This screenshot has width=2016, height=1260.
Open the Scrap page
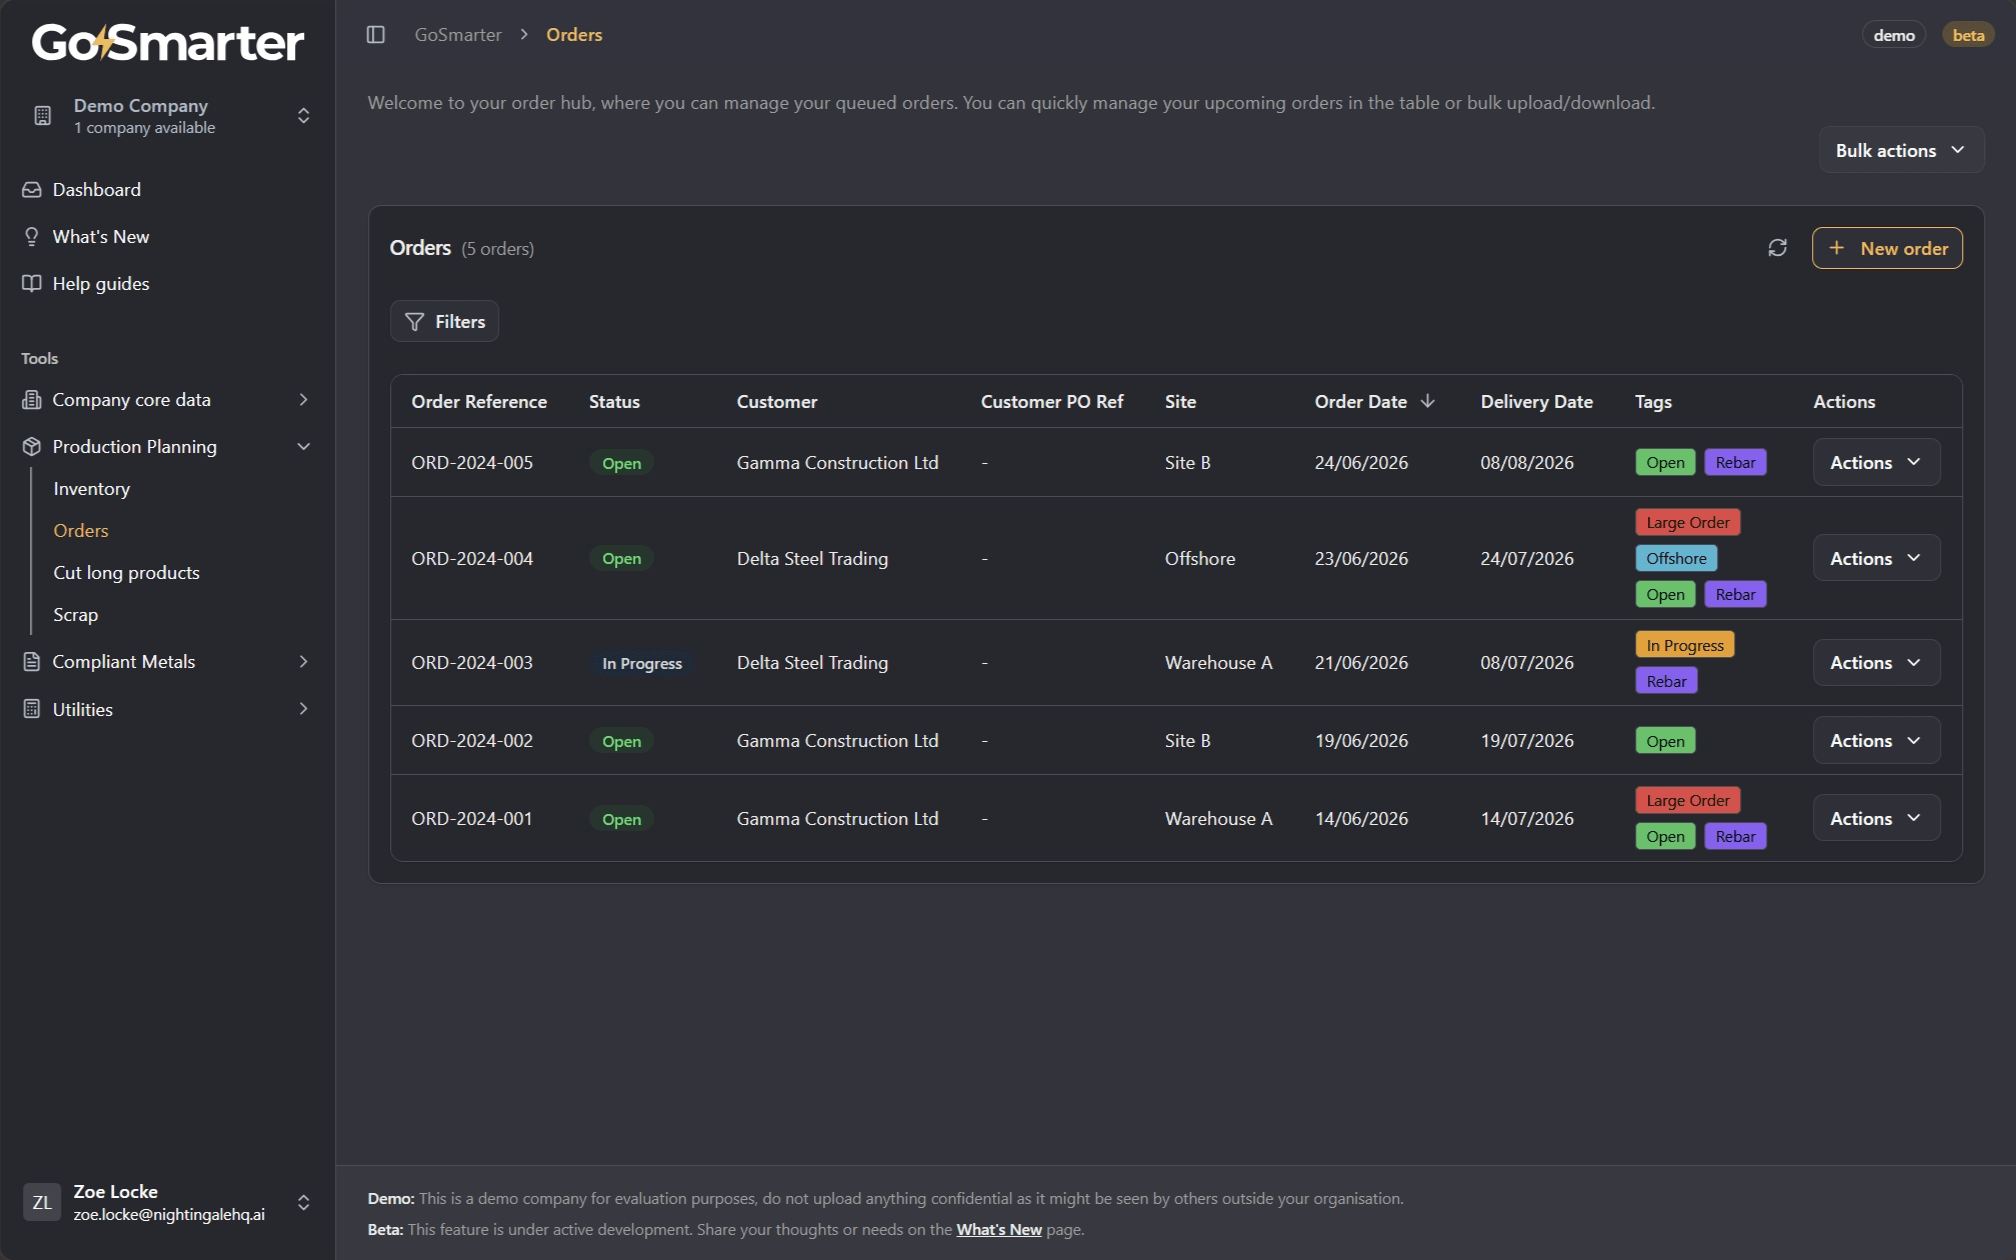pyautogui.click(x=75, y=615)
